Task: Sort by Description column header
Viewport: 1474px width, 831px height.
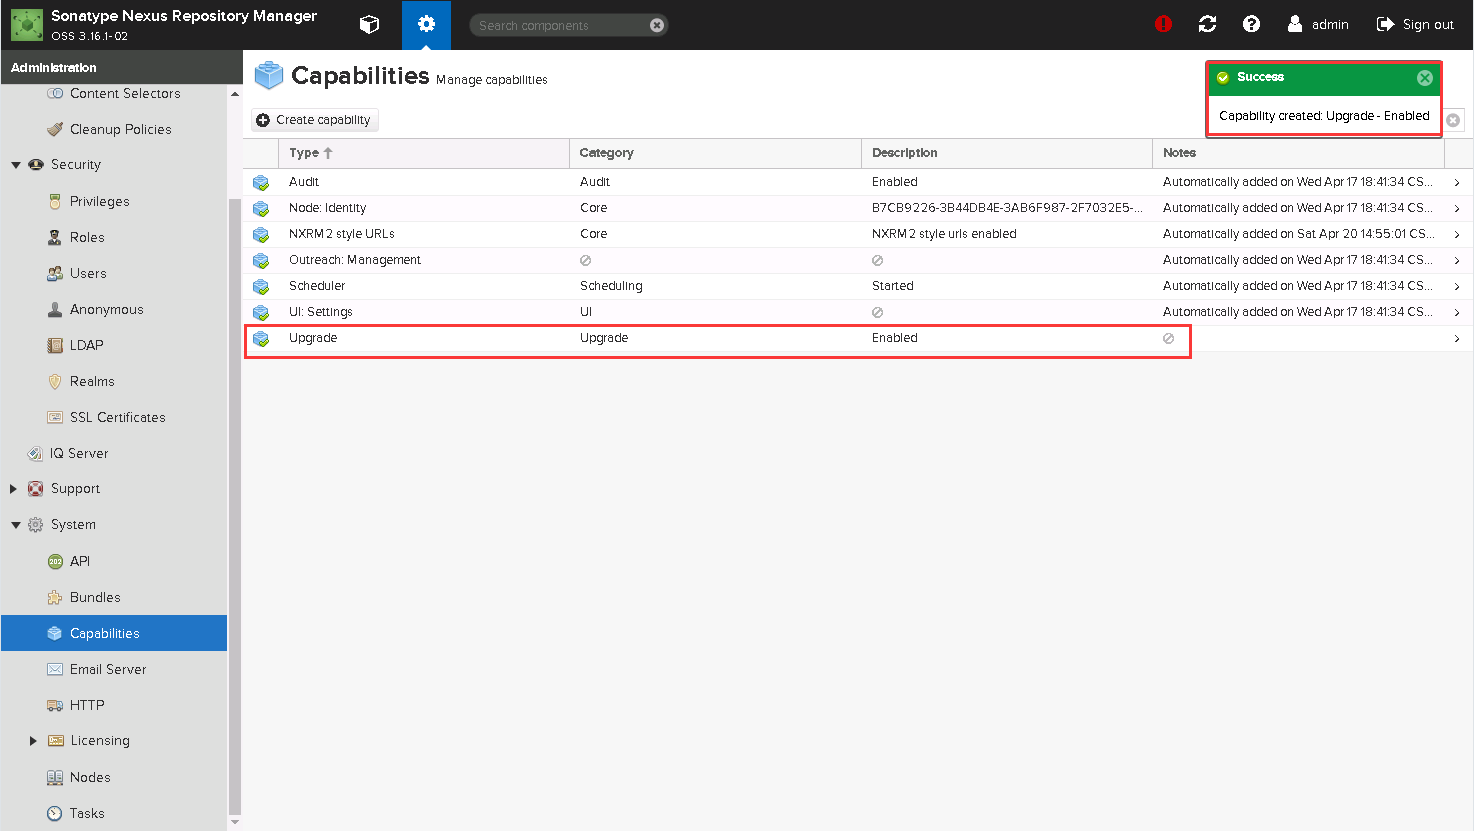Action: [1007, 153]
